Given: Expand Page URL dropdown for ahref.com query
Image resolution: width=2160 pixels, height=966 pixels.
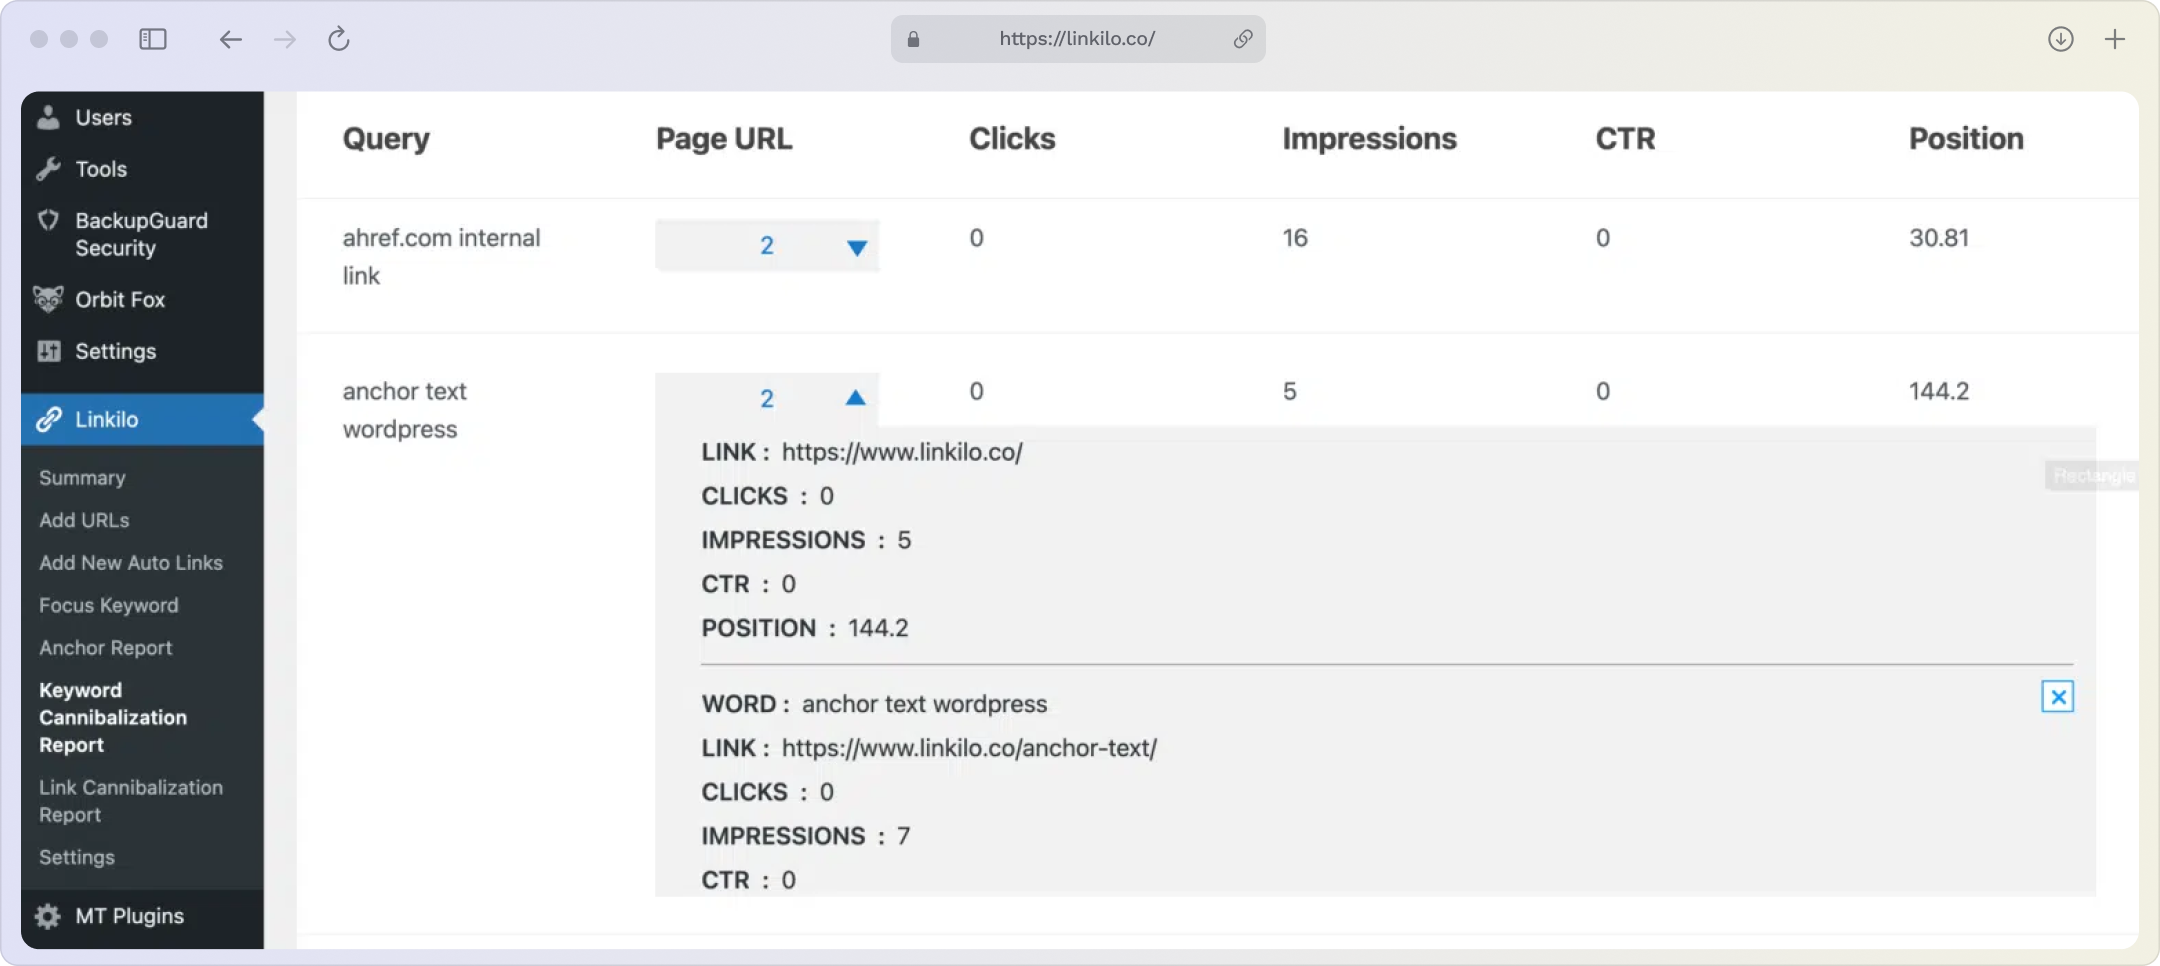Looking at the screenshot, I should tap(856, 247).
